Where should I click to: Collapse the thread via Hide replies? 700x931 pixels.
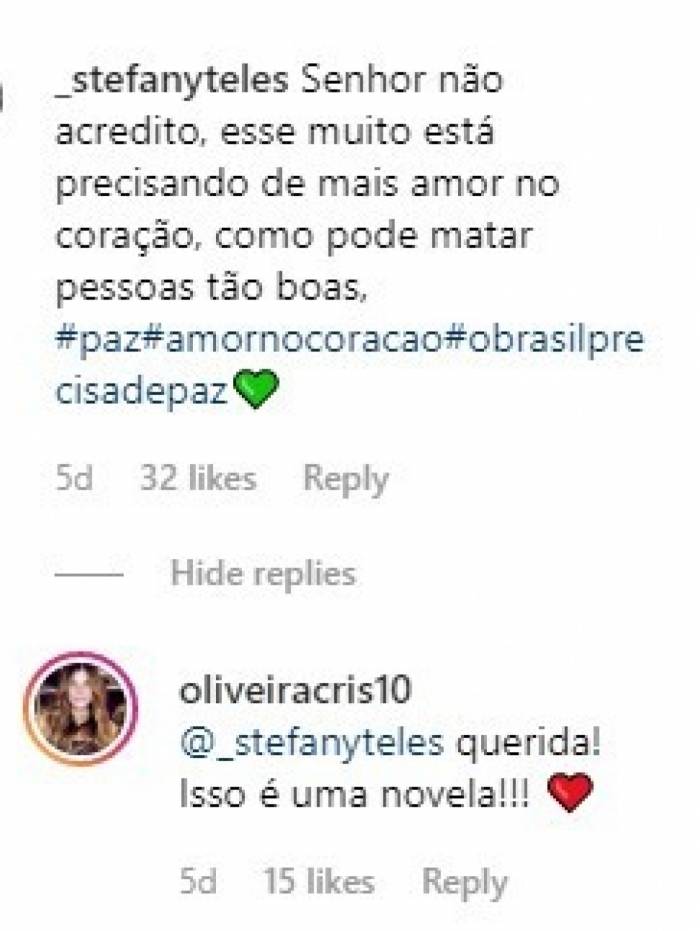click(263, 574)
